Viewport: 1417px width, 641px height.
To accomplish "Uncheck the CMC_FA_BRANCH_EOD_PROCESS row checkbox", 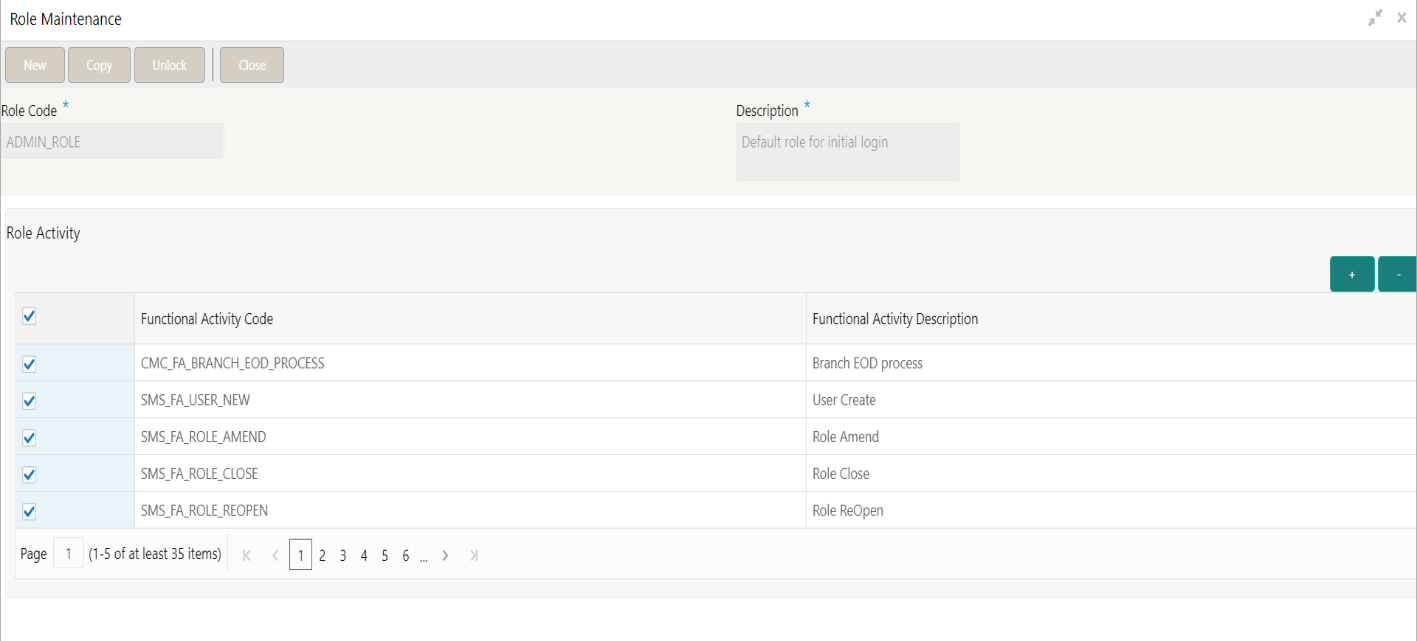I will [29, 364].
